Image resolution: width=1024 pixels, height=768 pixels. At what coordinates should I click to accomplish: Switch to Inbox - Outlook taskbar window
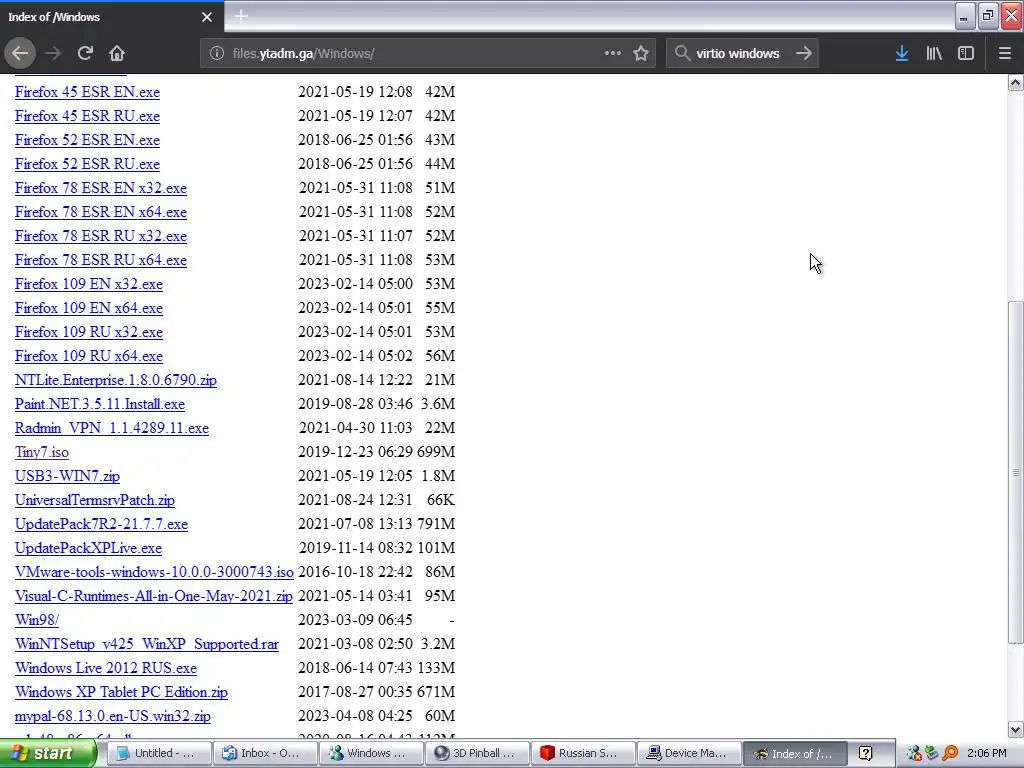264,753
